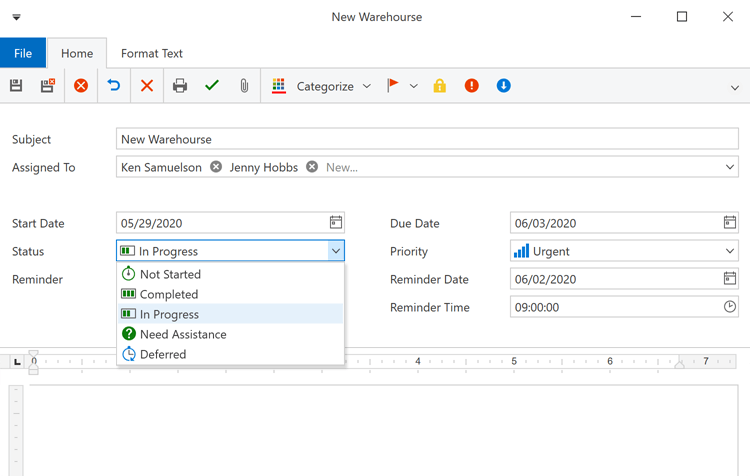Screen dimensions: 750x476
Task: Open the Categorize dropdown
Action: pyautogui.click(x=322, y=86)
